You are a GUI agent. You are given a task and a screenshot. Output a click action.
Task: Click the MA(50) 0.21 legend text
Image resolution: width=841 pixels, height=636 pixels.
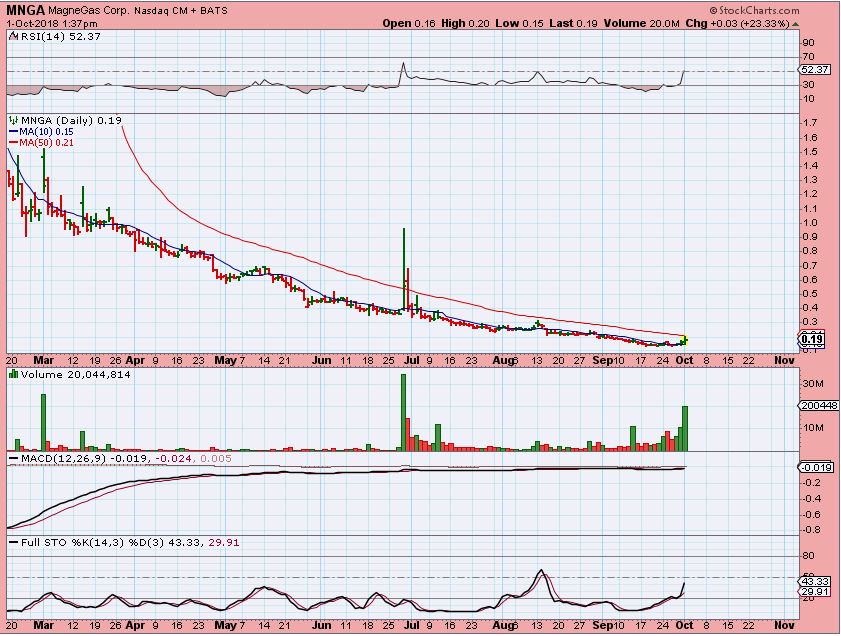47,143
